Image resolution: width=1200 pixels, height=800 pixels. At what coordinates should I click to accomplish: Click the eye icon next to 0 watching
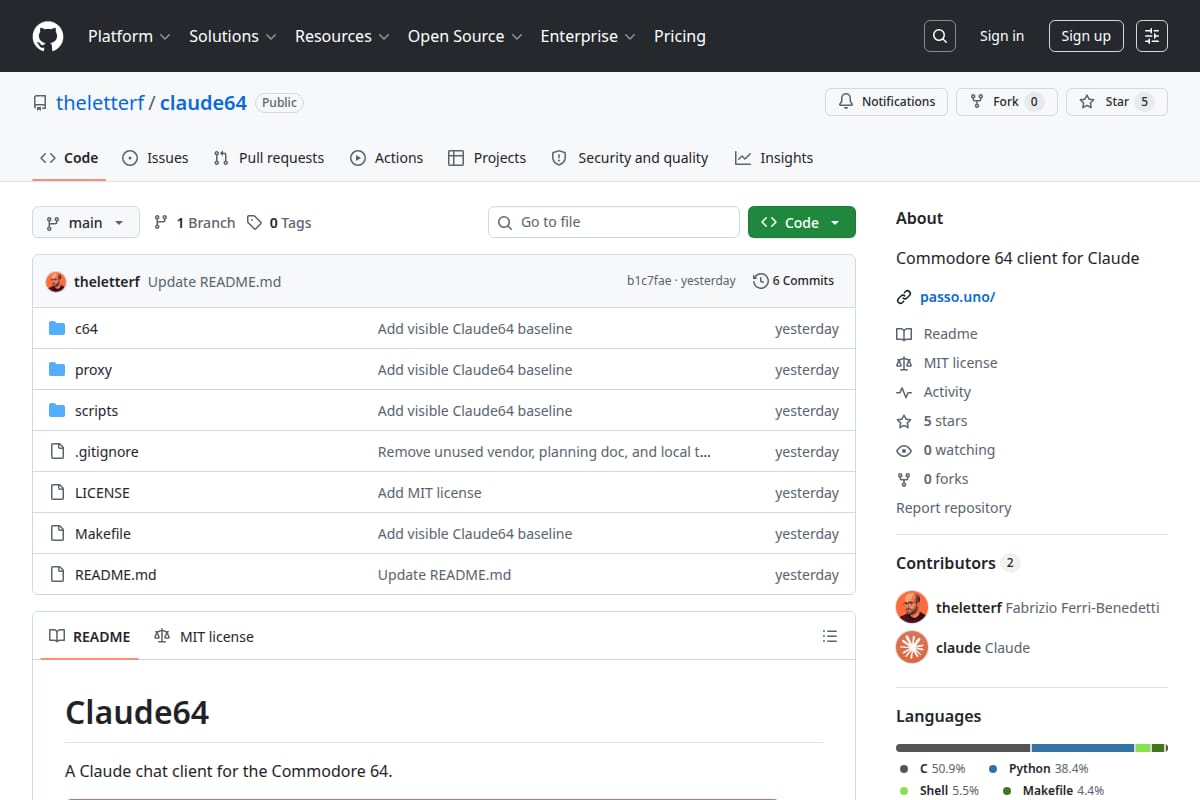click(x=904, y=450)
